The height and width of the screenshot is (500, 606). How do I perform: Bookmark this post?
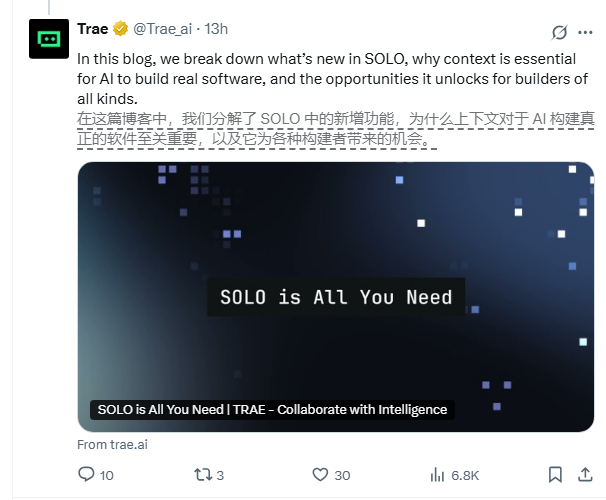click(x=555, y=474)
